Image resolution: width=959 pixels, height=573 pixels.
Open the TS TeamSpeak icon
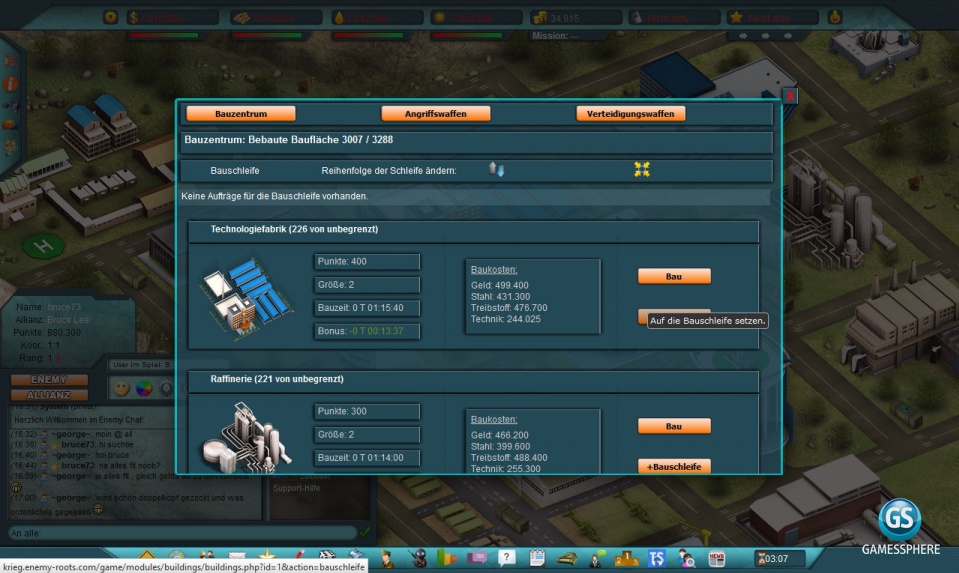point(657,558)
